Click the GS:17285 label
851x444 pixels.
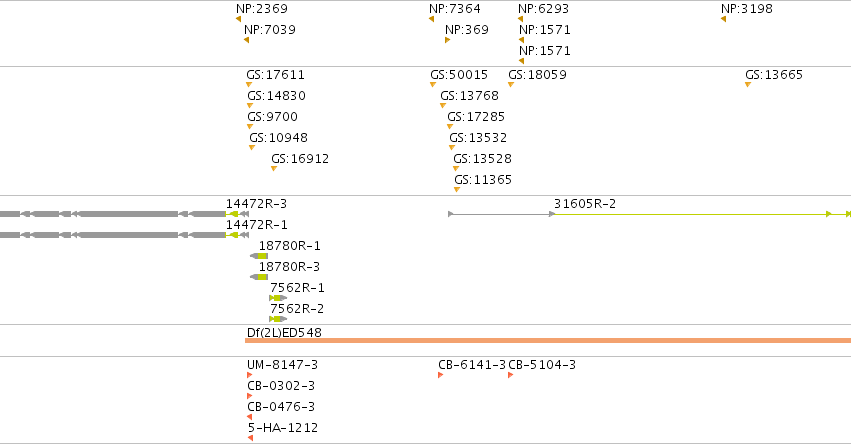[476, 117]
